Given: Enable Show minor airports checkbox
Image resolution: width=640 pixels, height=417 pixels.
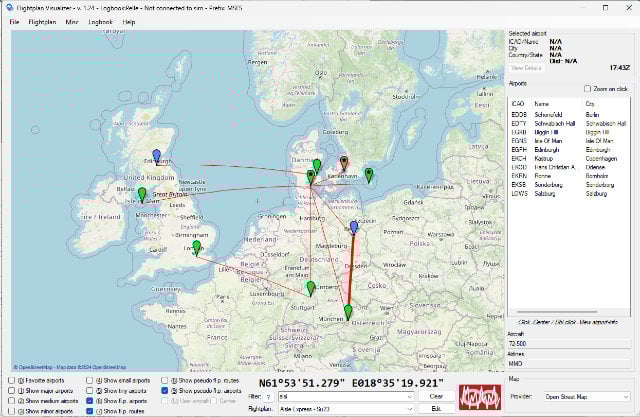Looking at the screenshot, I should click(x=11, y=411).
